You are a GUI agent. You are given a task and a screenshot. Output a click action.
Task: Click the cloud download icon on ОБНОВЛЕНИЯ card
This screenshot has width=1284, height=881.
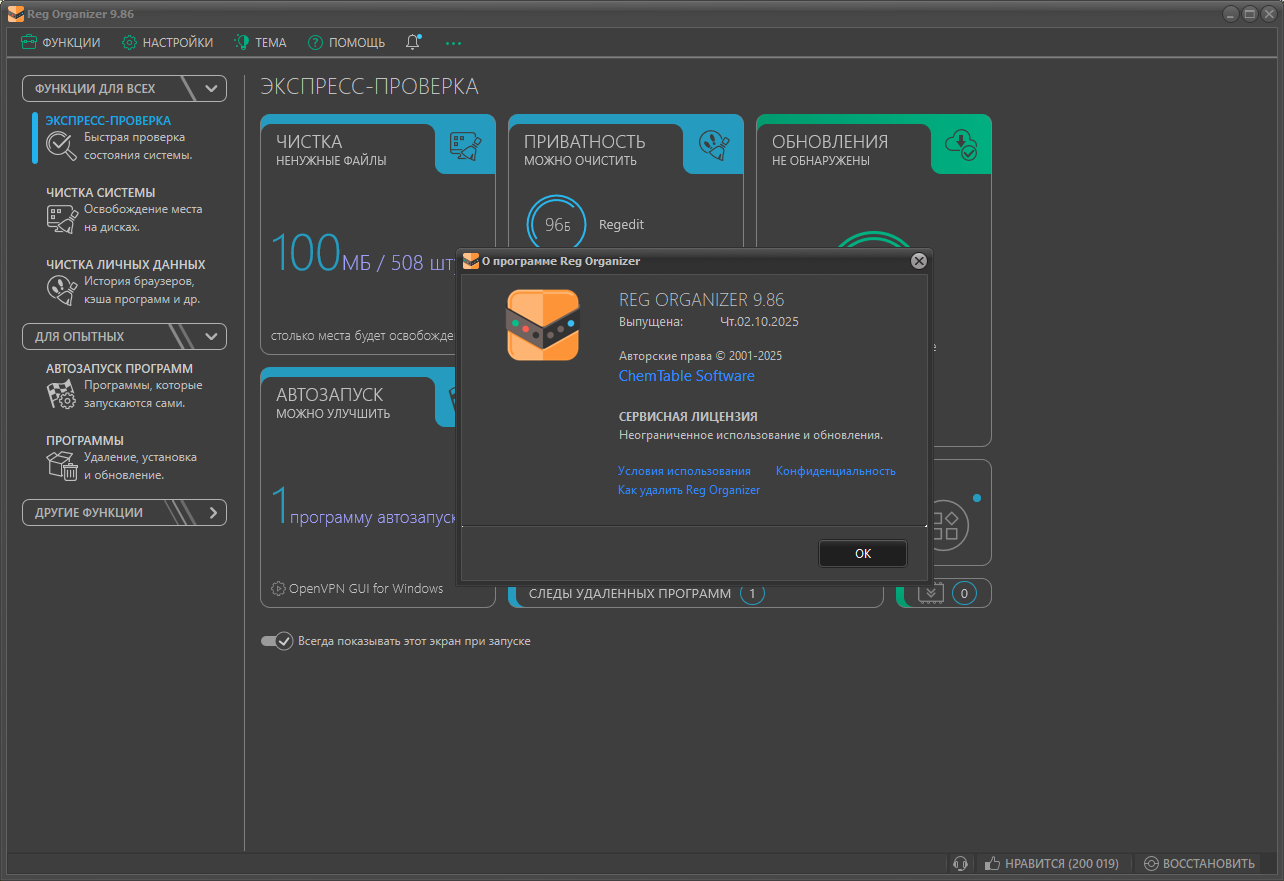[x=961, y=148]
